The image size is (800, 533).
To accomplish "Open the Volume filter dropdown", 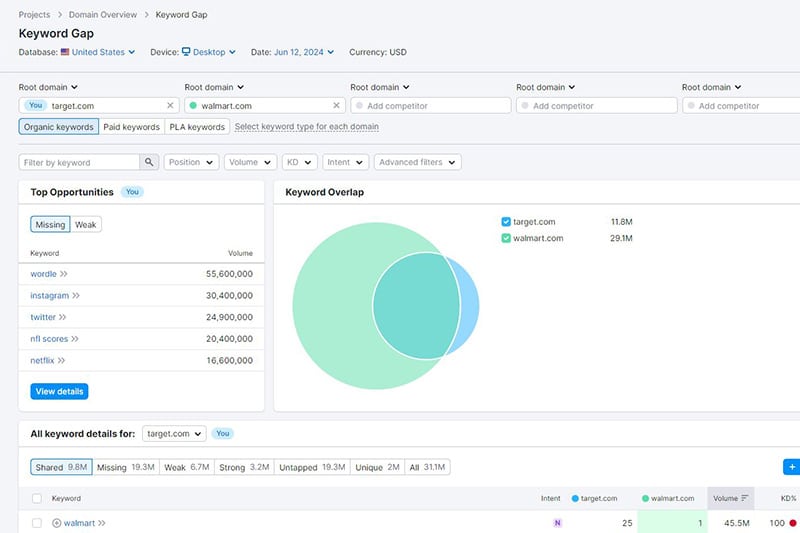I will click(250, 162).
